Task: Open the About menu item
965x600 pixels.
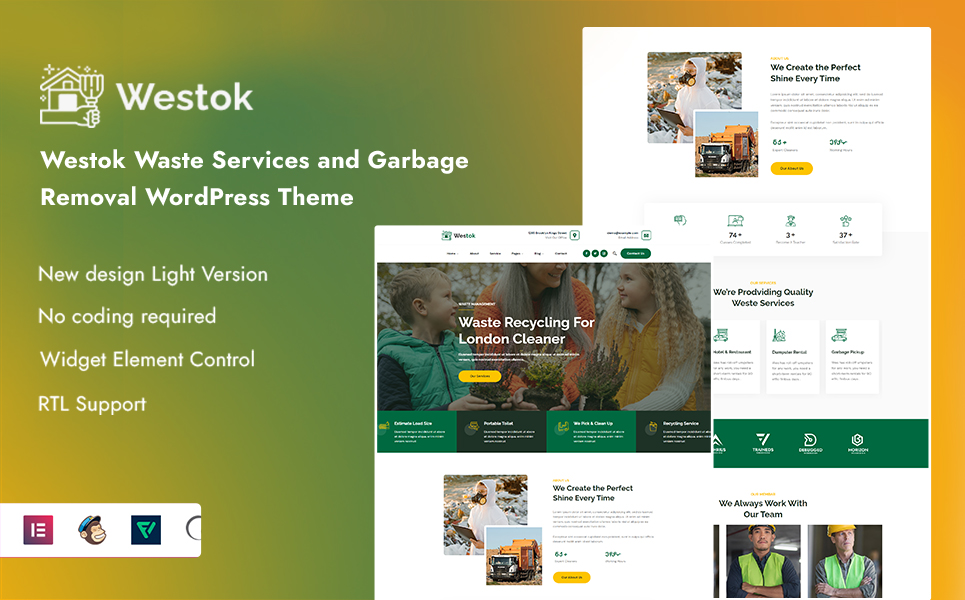Action: click(474, 254)
